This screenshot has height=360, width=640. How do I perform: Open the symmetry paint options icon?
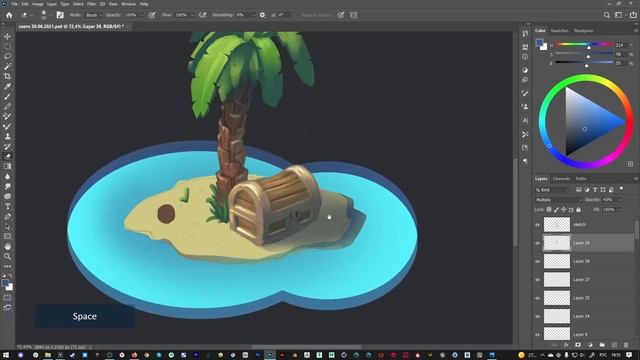click(353, 15)
